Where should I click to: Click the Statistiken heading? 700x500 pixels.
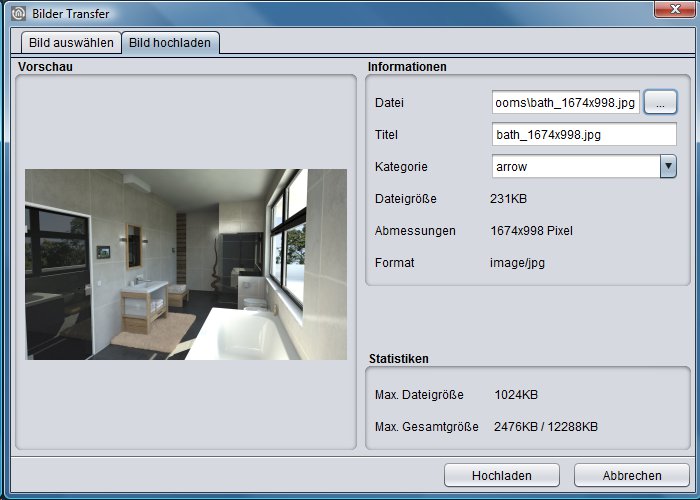(399, 358)
